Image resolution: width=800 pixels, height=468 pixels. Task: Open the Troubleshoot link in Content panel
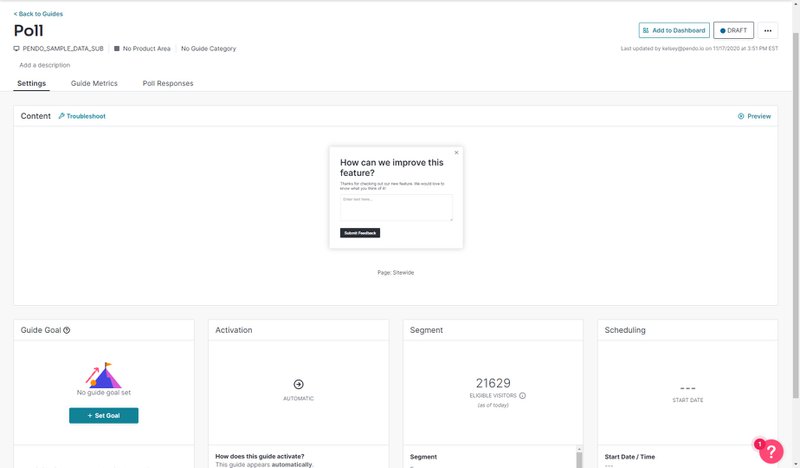pos(82,116)
